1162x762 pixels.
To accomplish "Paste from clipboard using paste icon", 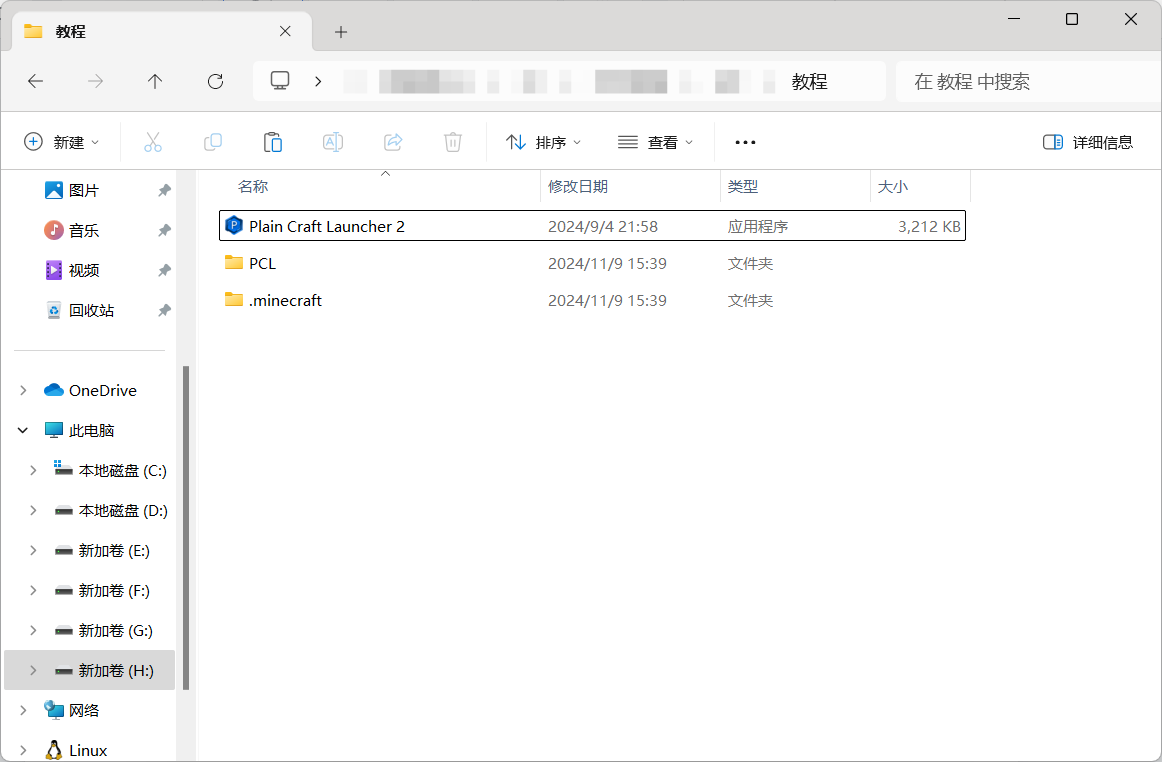I will [272, 142].
